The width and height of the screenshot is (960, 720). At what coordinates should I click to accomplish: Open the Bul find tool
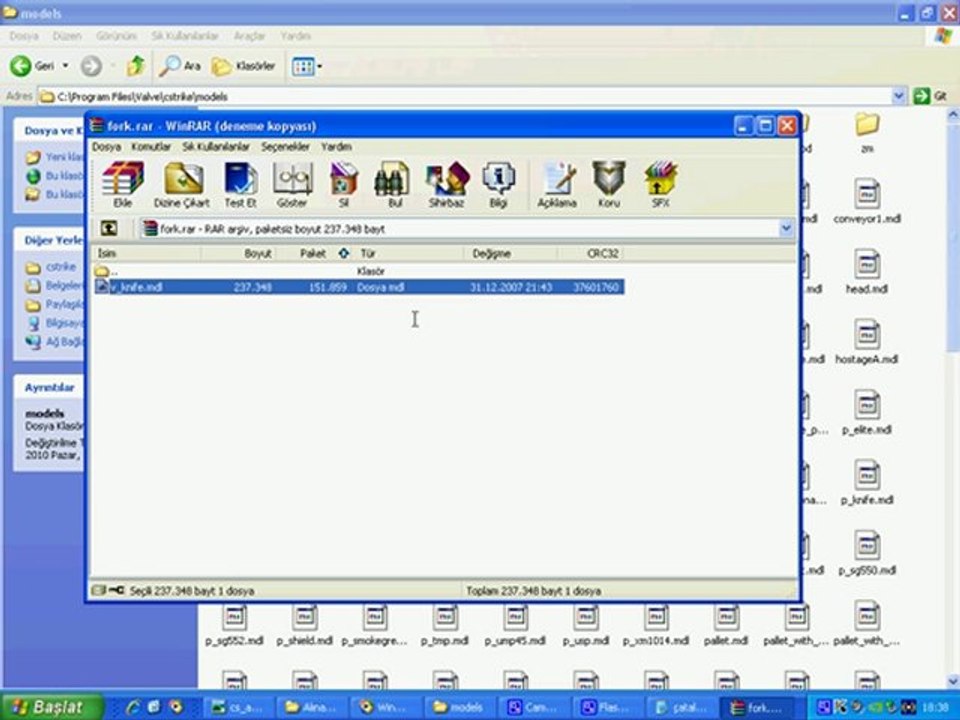click(x=394, y=184)
